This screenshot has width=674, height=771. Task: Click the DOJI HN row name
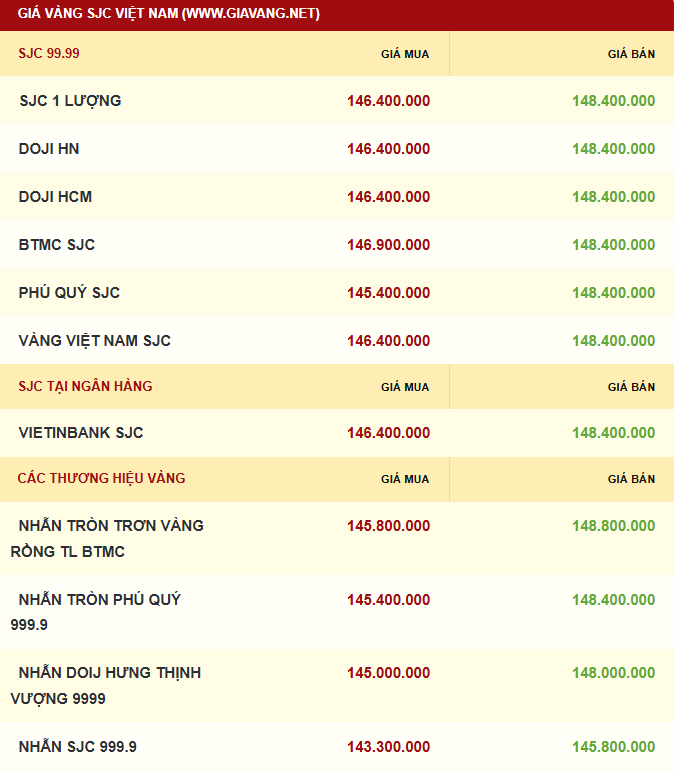click(x=49, y=149)
